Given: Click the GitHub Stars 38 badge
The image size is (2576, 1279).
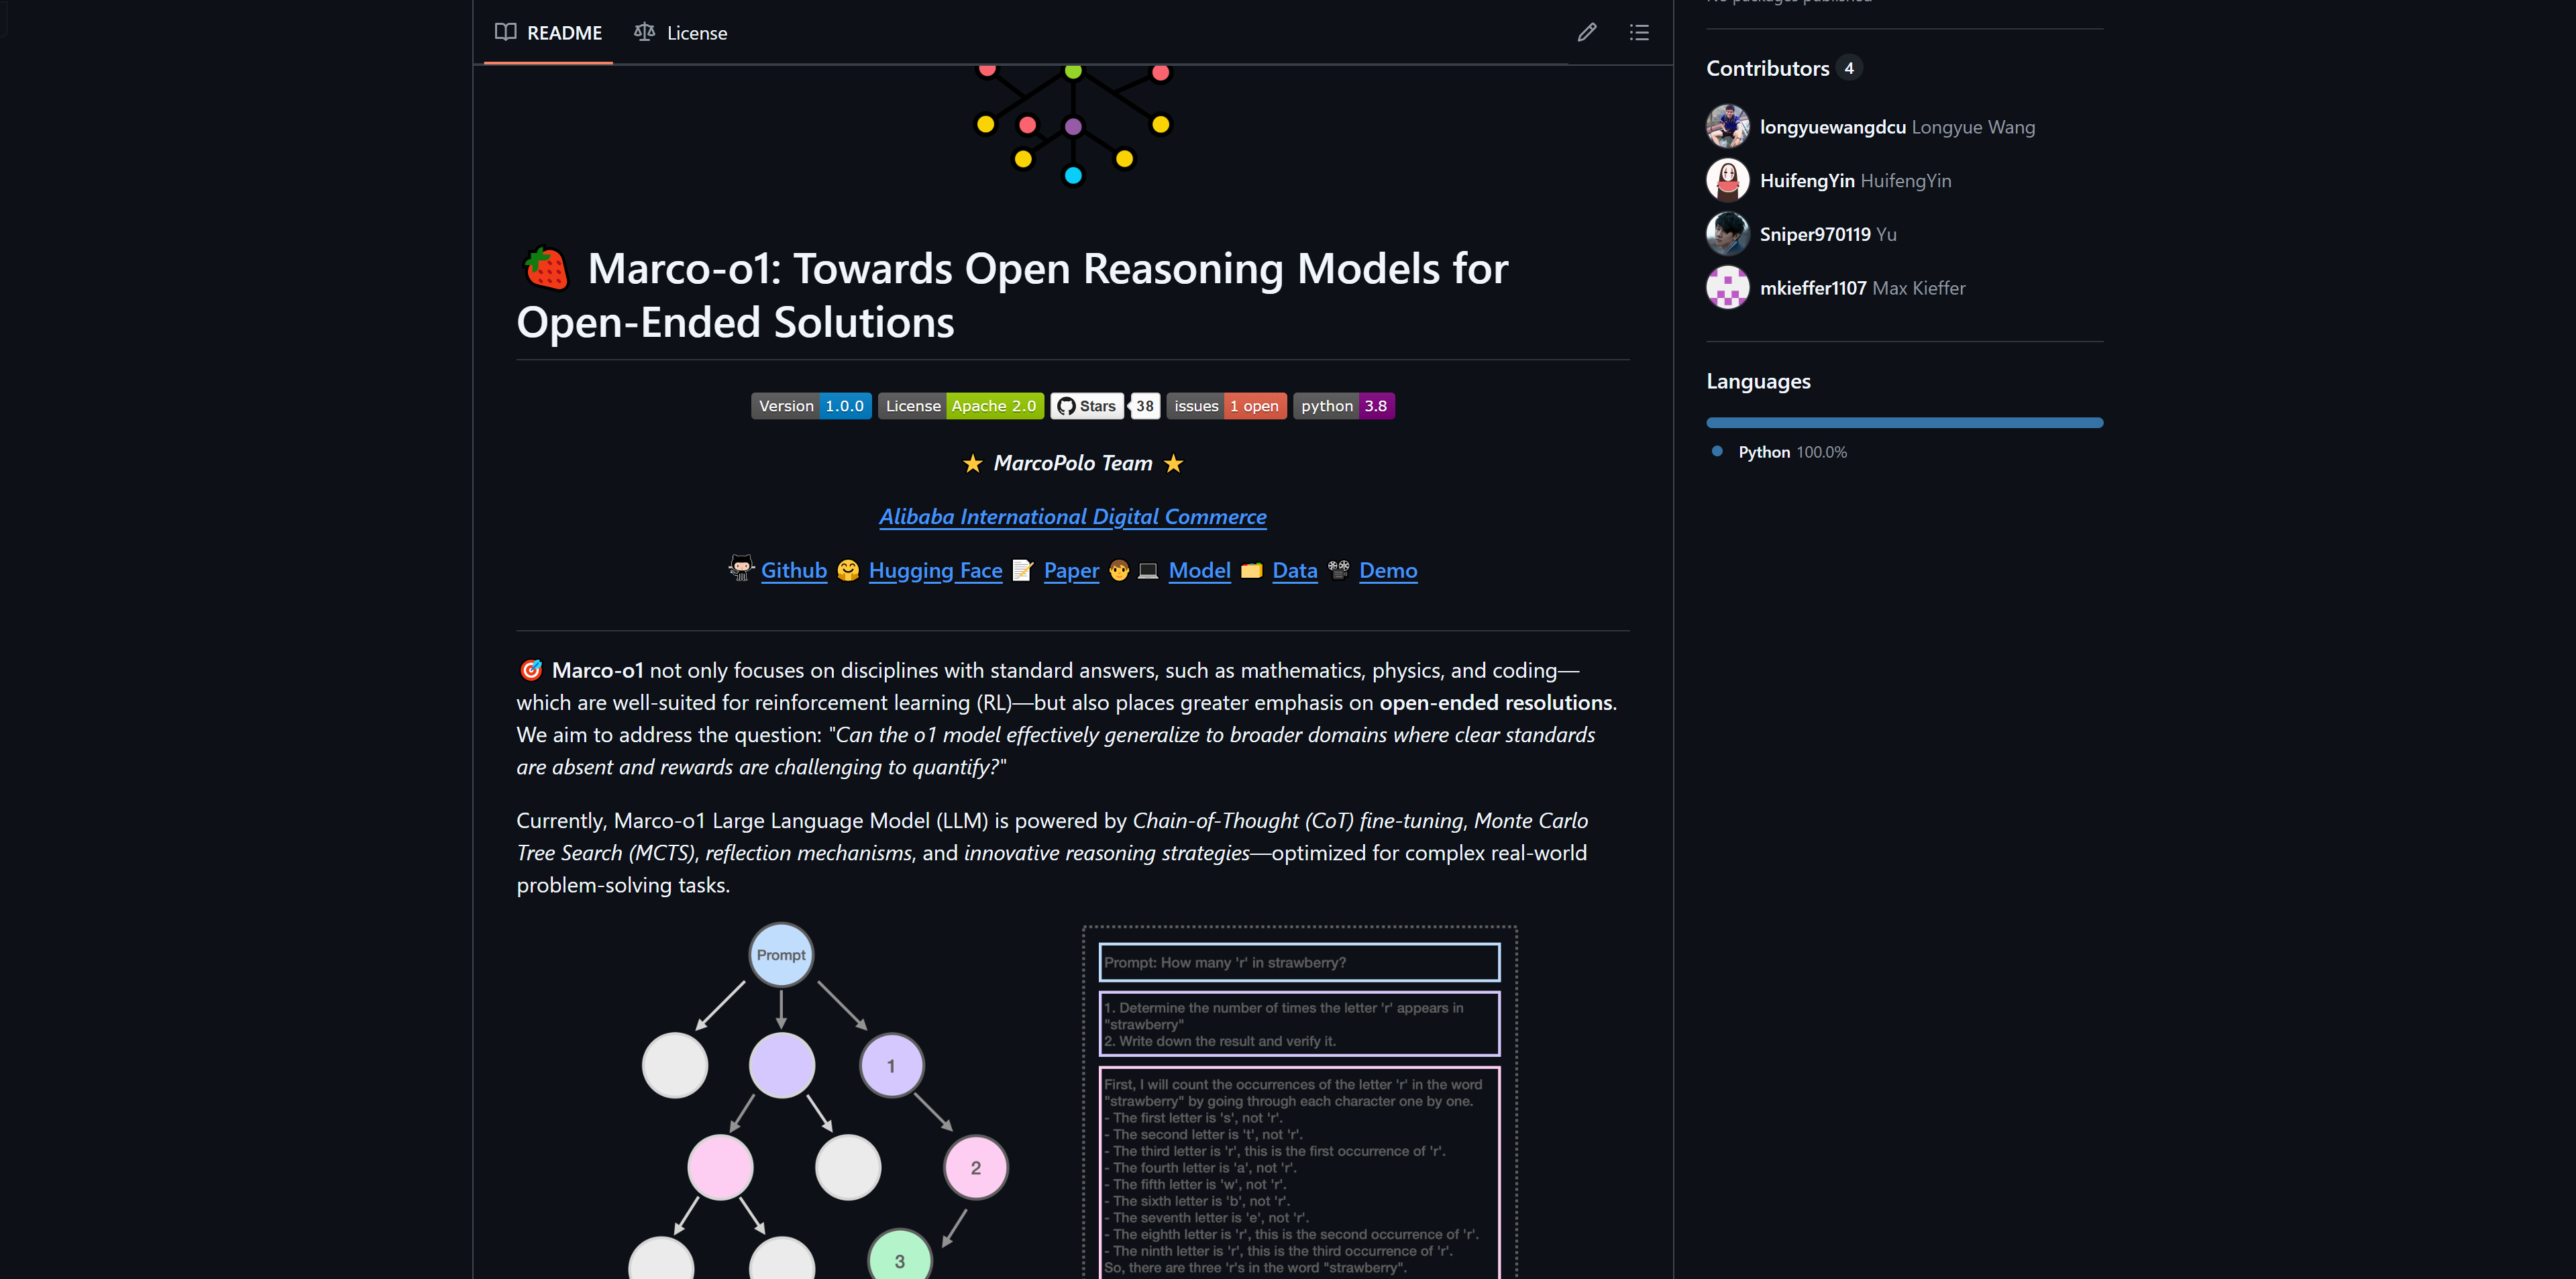Looking at the screenshot, I should tap(1105, 406).
